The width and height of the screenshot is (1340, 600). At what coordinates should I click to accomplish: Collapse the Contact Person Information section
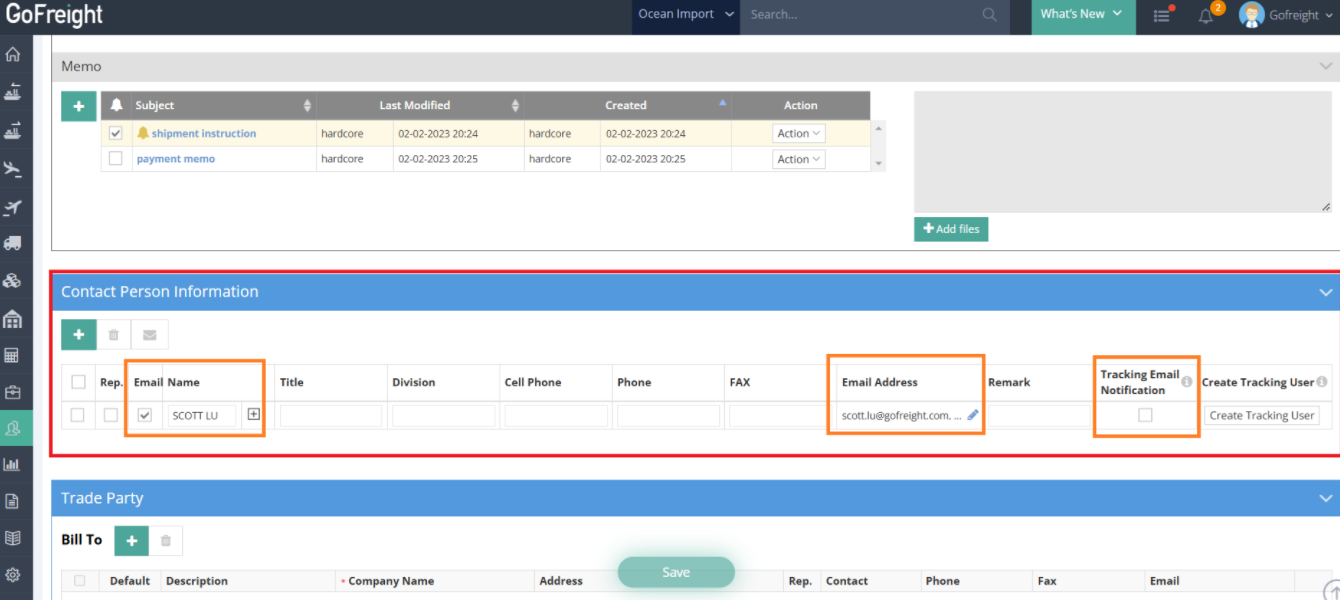pos(1325,292)
